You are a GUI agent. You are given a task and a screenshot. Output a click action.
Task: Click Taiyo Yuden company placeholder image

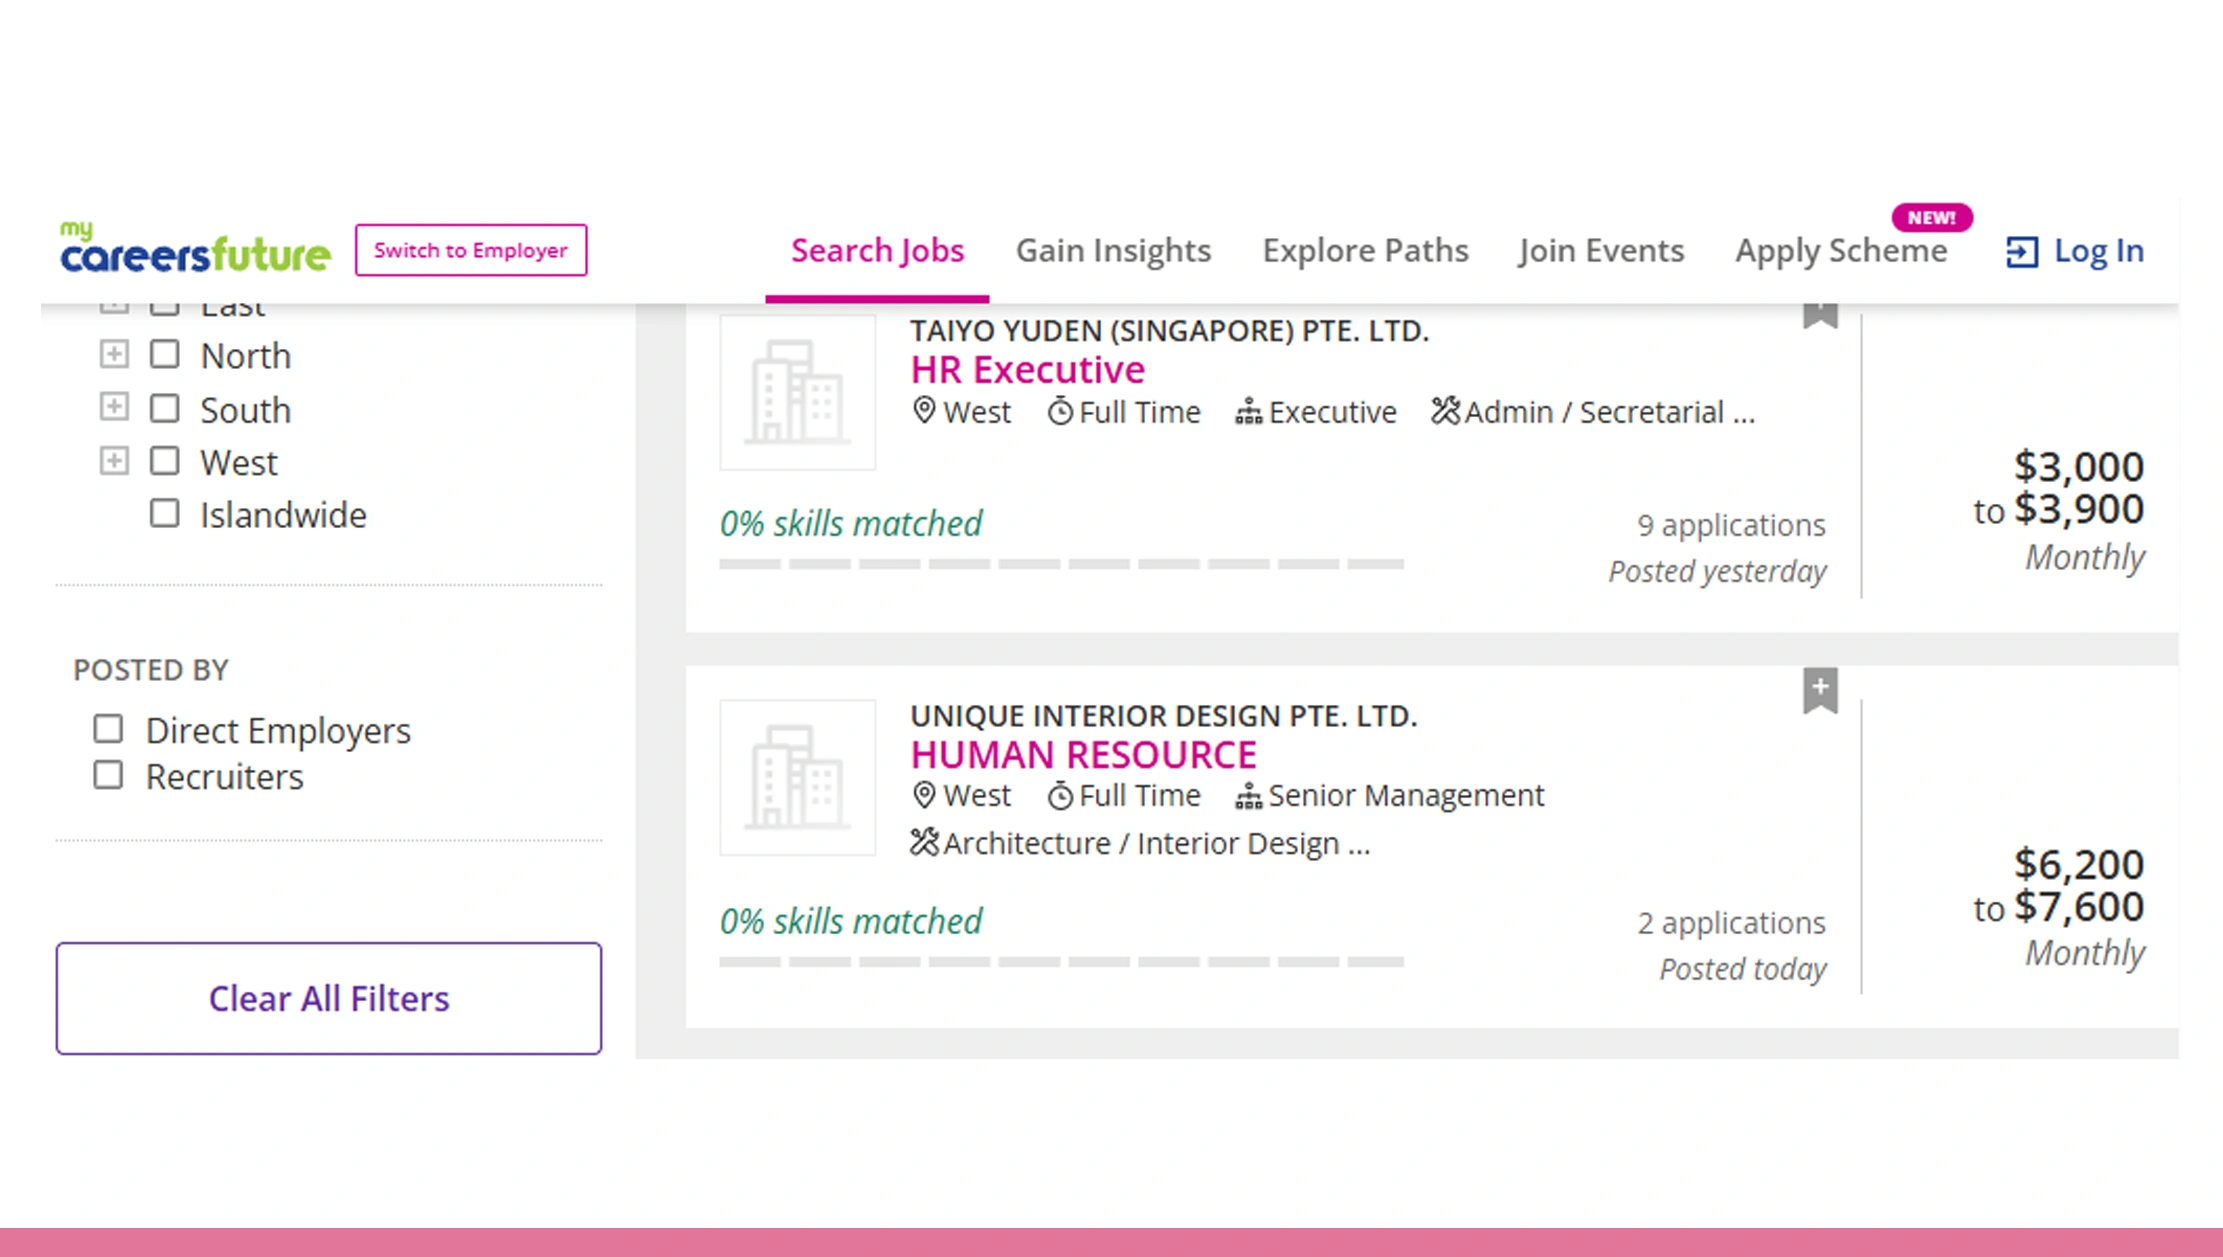point(797,393)
